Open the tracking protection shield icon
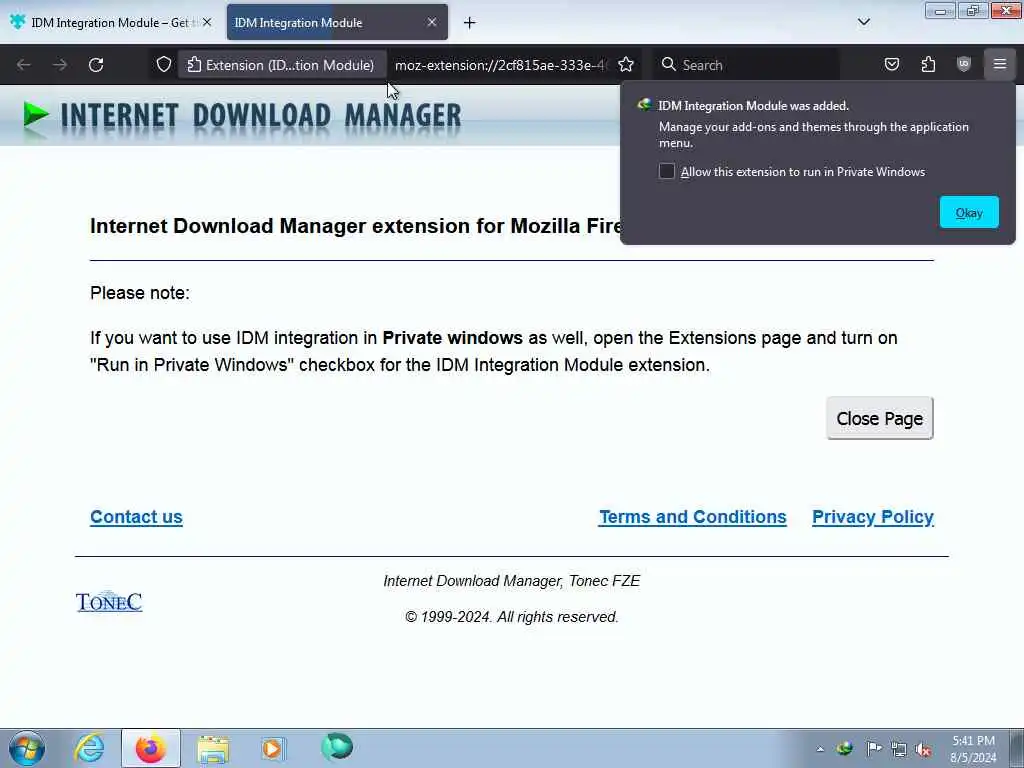The height and width of the screenshot is (768, 1024). pos(164,65)
